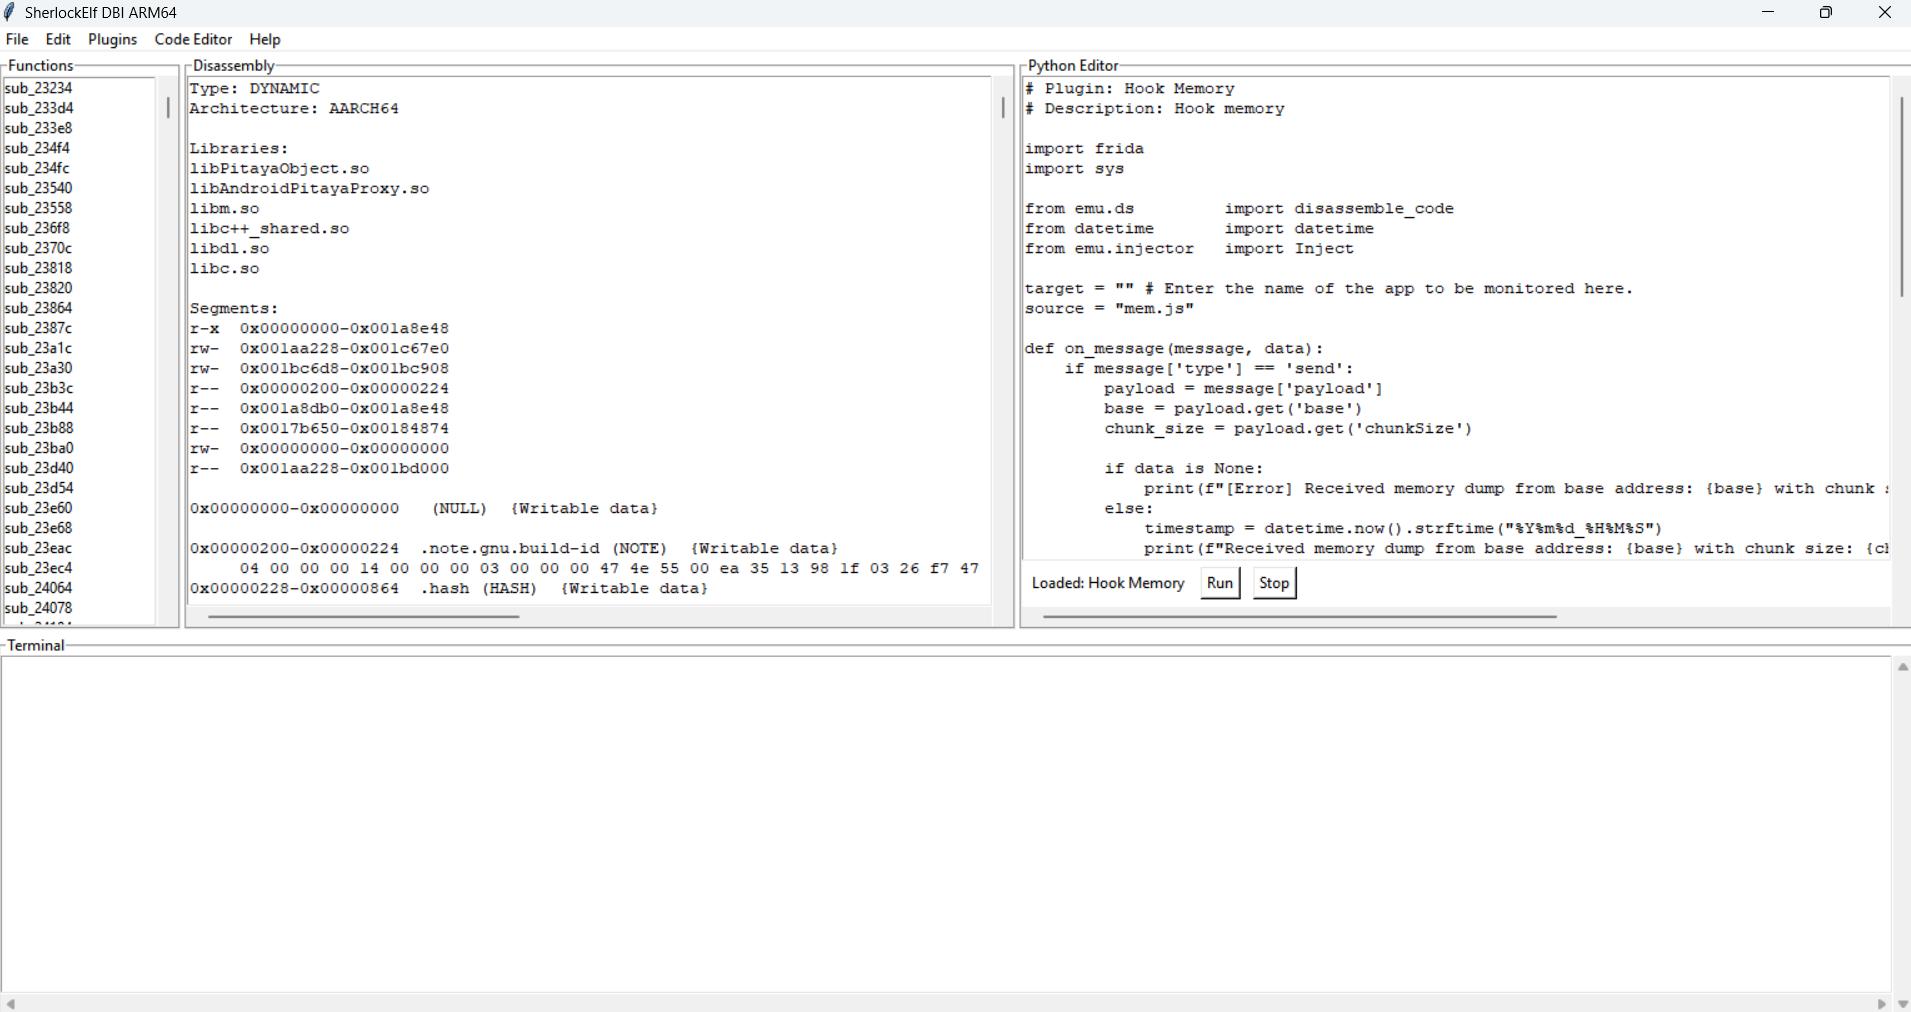The width and height of the screenshot is (1911, 1012).
Task: Click the 'def on_message(message, data):' line
Action: (1174, 348)
